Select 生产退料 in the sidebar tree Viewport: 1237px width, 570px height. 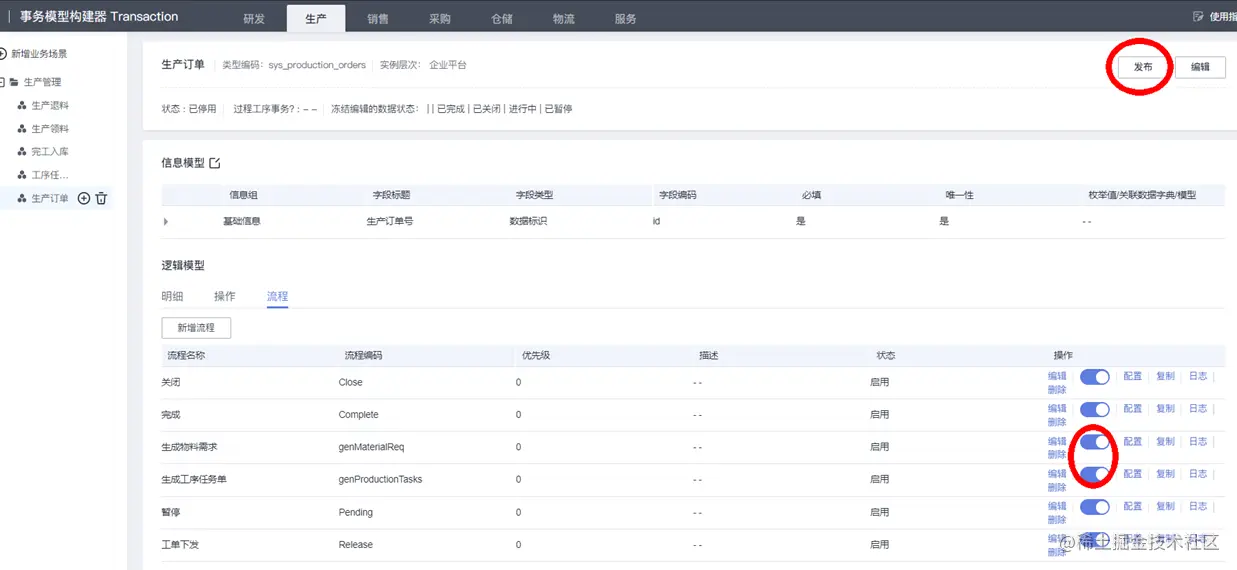pos(50,105)
